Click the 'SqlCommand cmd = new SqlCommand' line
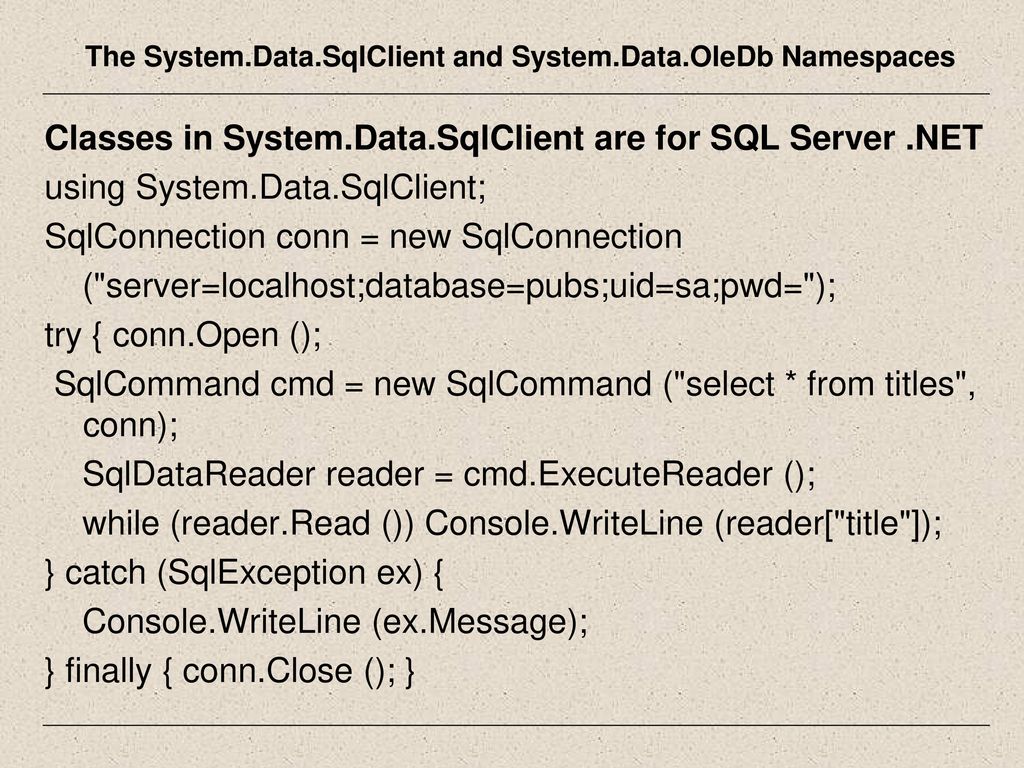The image size is (1024, 768). click(515, 384)
